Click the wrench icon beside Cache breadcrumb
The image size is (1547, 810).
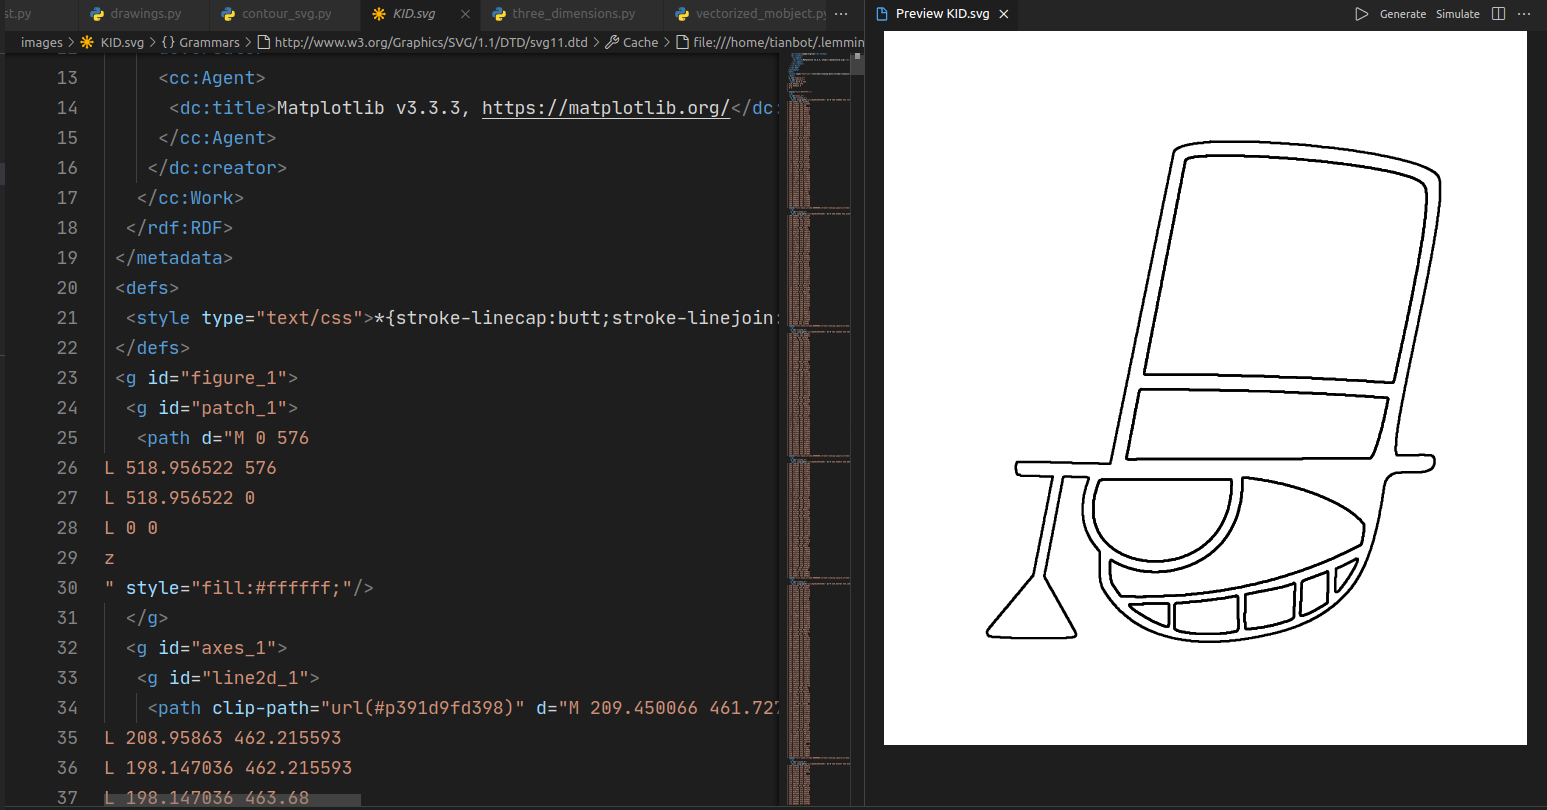(612, 42)
